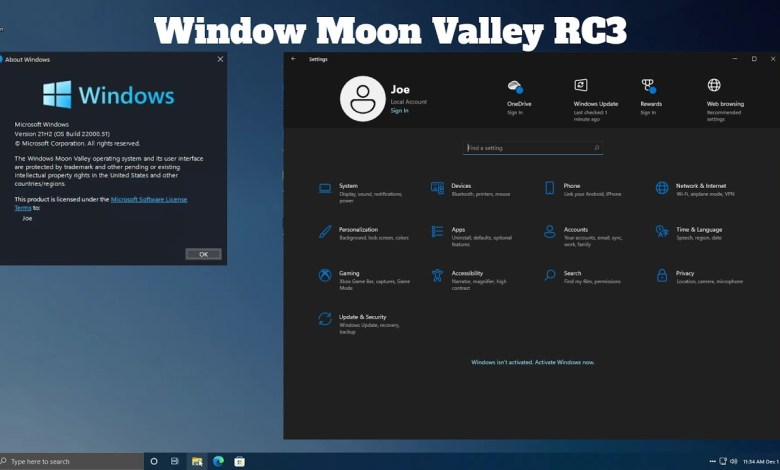Open the Accessibility figure icon
The width and height of the screenshot is (780, 470).
click(x=437, y=276)
